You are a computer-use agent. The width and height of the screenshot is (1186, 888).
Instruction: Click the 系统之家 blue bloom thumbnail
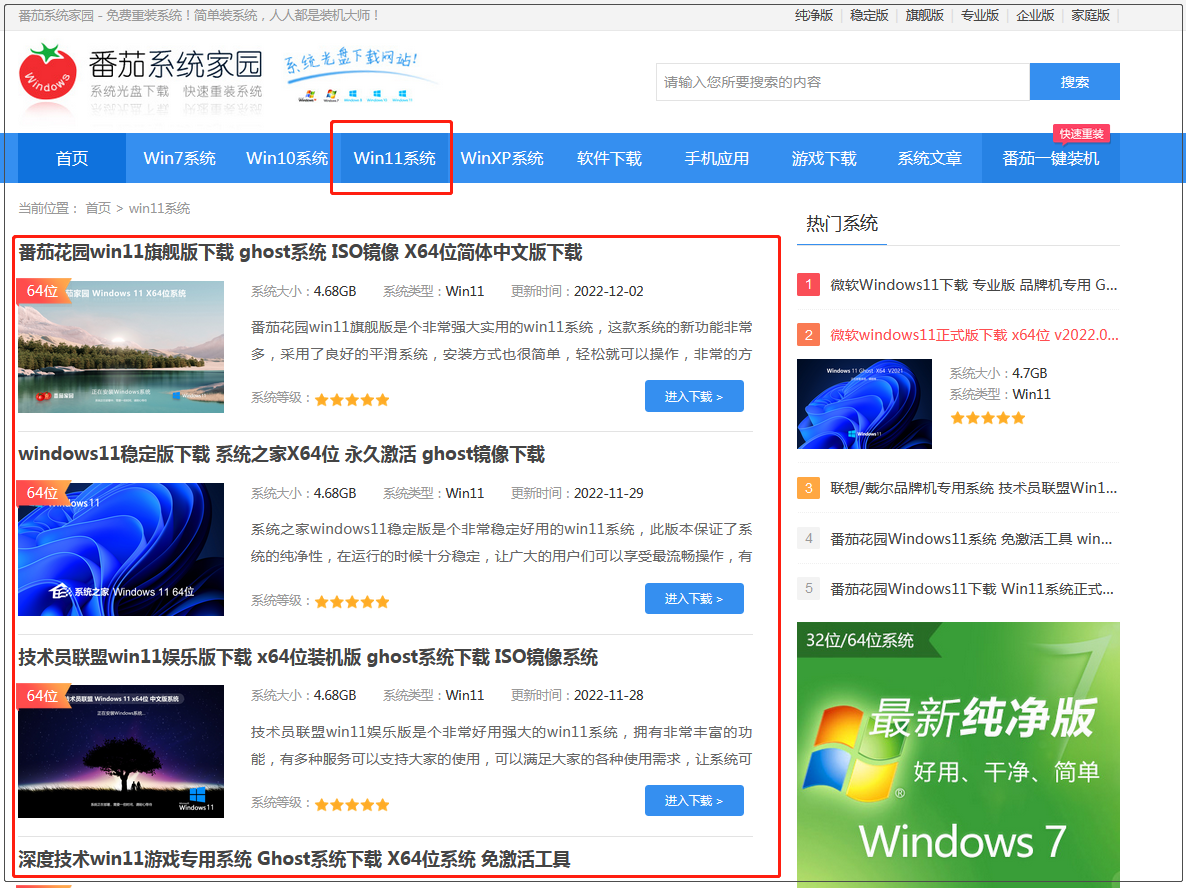pos(121,549)
